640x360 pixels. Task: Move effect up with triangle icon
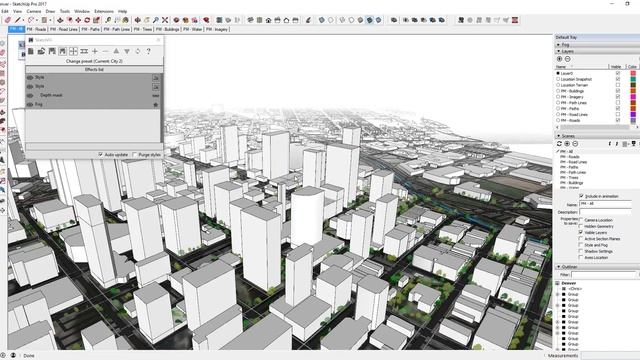coord(116,51)
